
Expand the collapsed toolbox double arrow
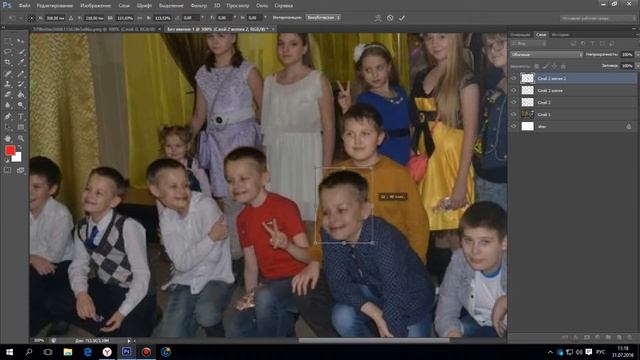[x=4, y=27]
